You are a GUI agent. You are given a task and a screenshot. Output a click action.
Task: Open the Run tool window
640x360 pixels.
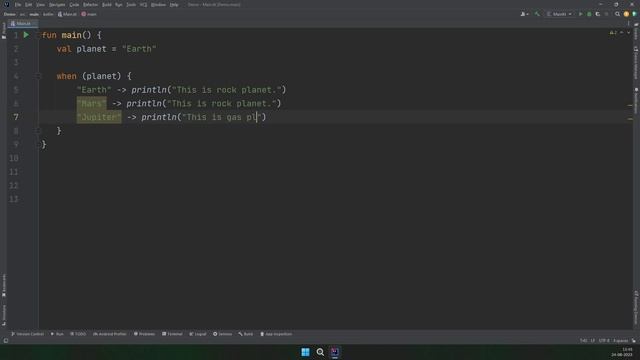pos(57,334)
